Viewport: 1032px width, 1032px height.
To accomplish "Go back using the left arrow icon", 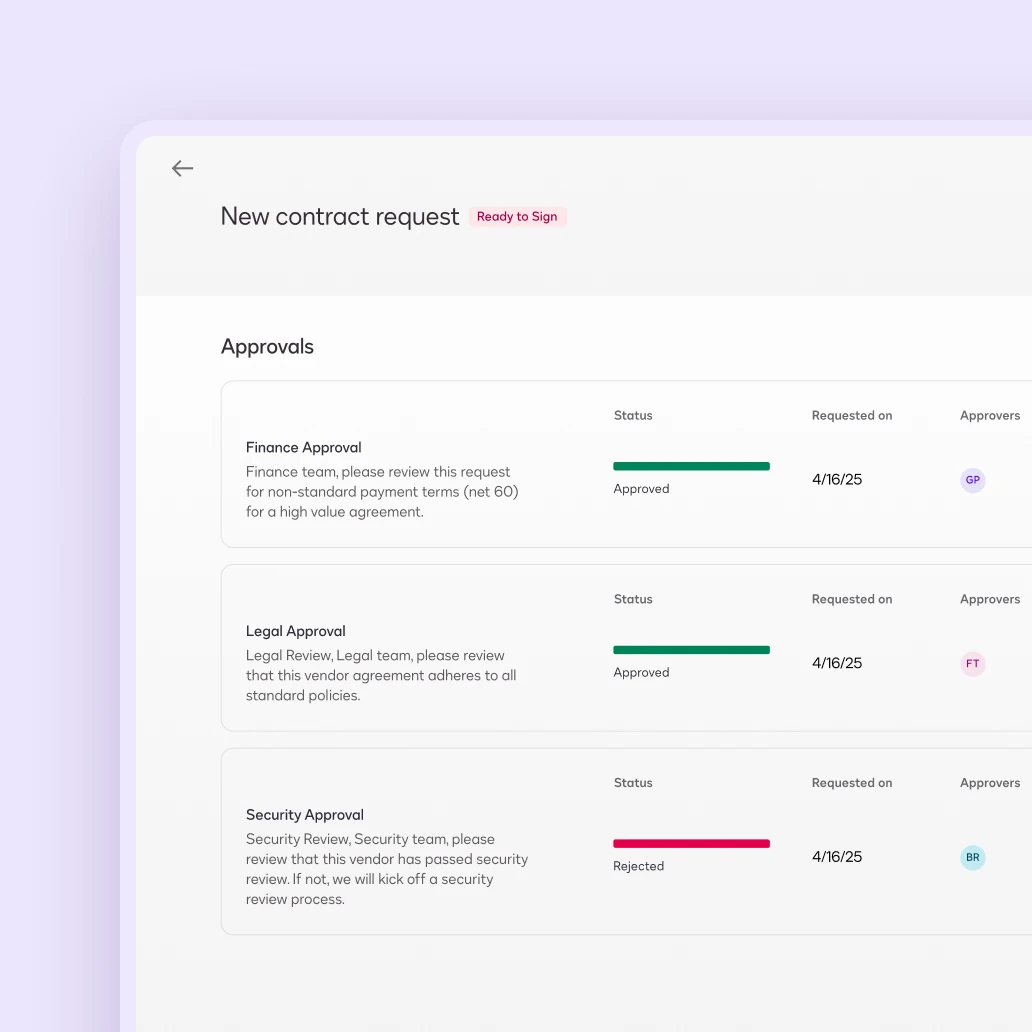I will 182,168.
